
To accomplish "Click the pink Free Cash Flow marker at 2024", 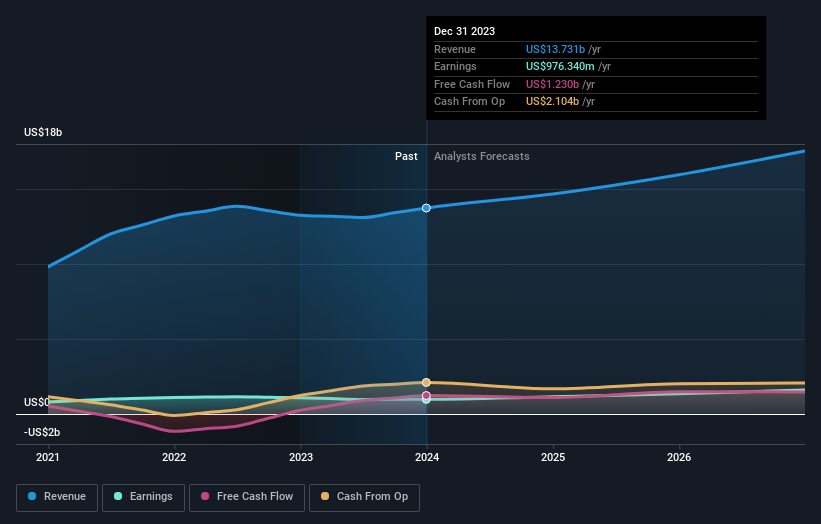I will coord(427,395).
